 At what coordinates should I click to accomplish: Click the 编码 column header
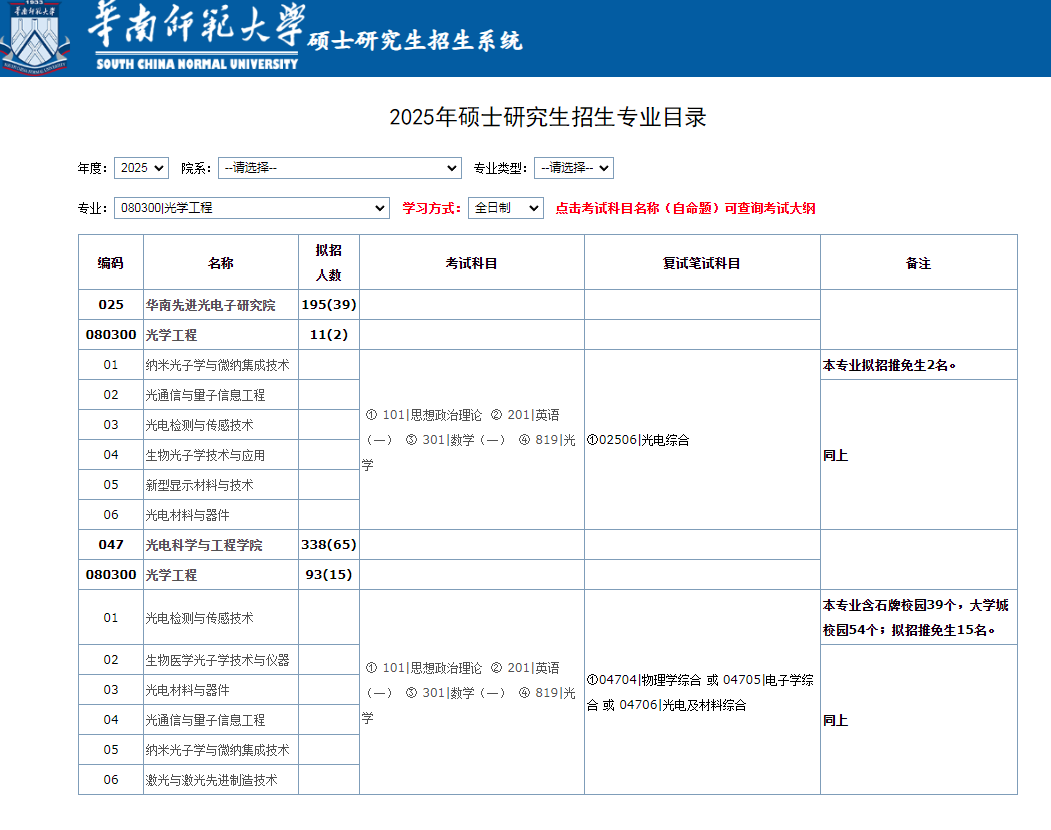click(x=111, y=263)
